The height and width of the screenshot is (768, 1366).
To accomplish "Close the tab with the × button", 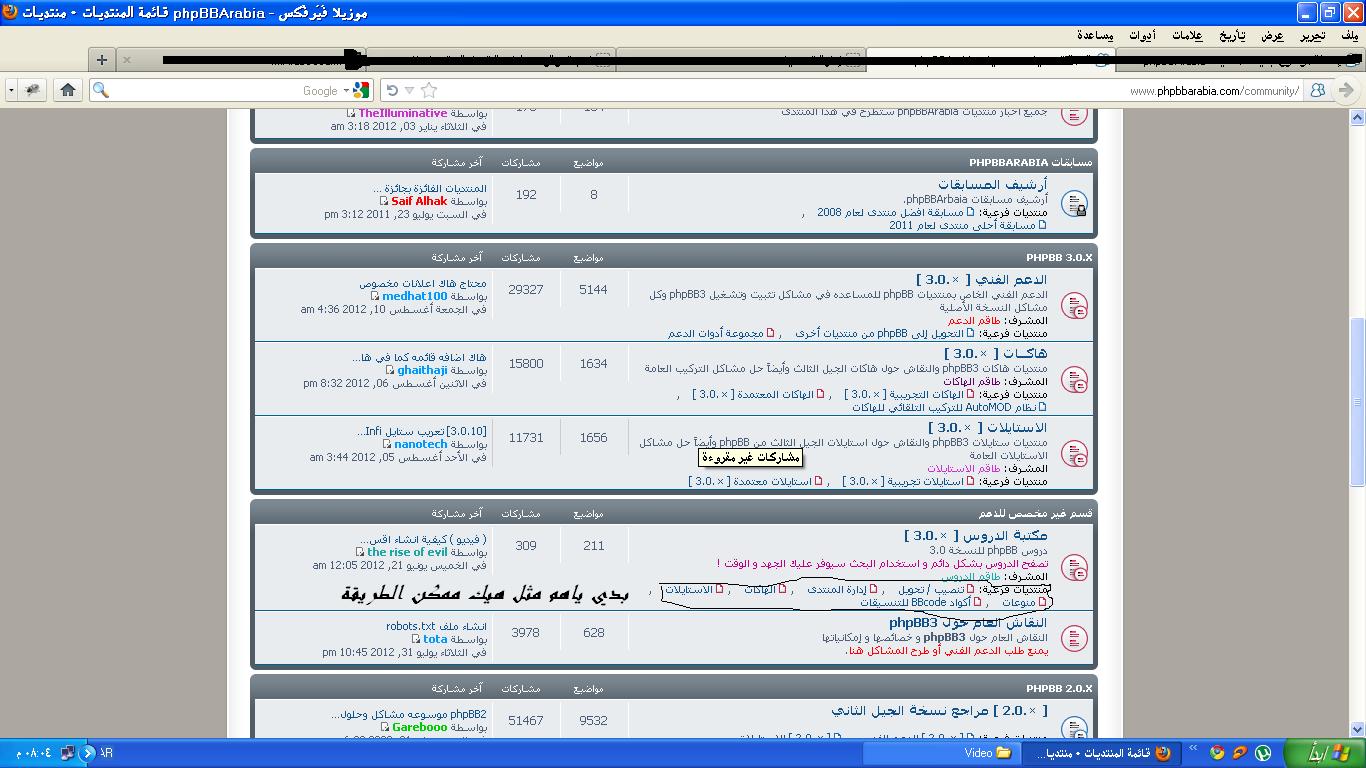I will pyautogui.click(x=127, y=60).
